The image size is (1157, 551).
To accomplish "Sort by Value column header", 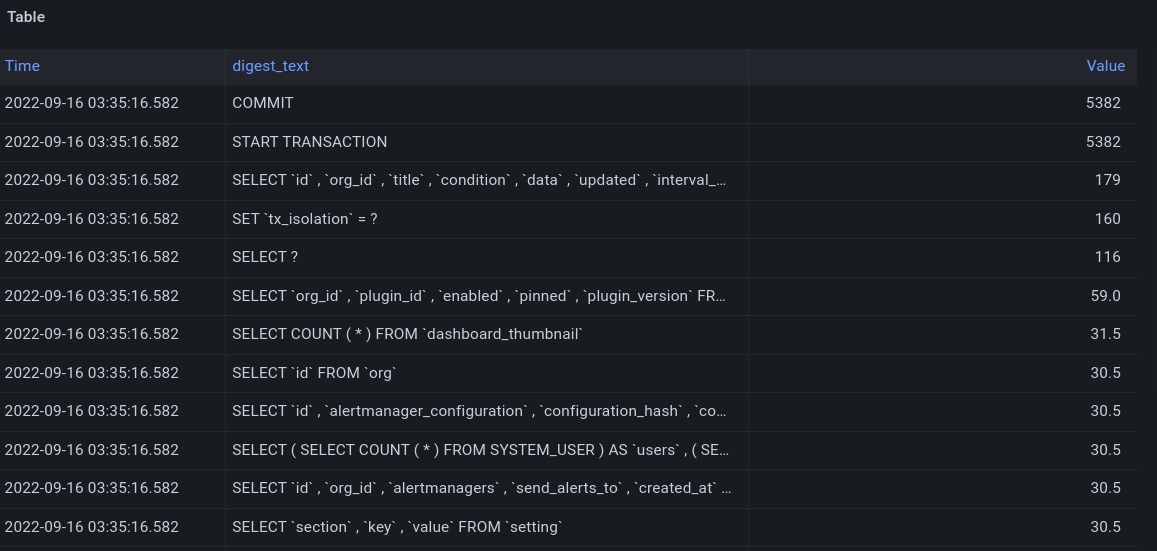I will click(1105, 66).
